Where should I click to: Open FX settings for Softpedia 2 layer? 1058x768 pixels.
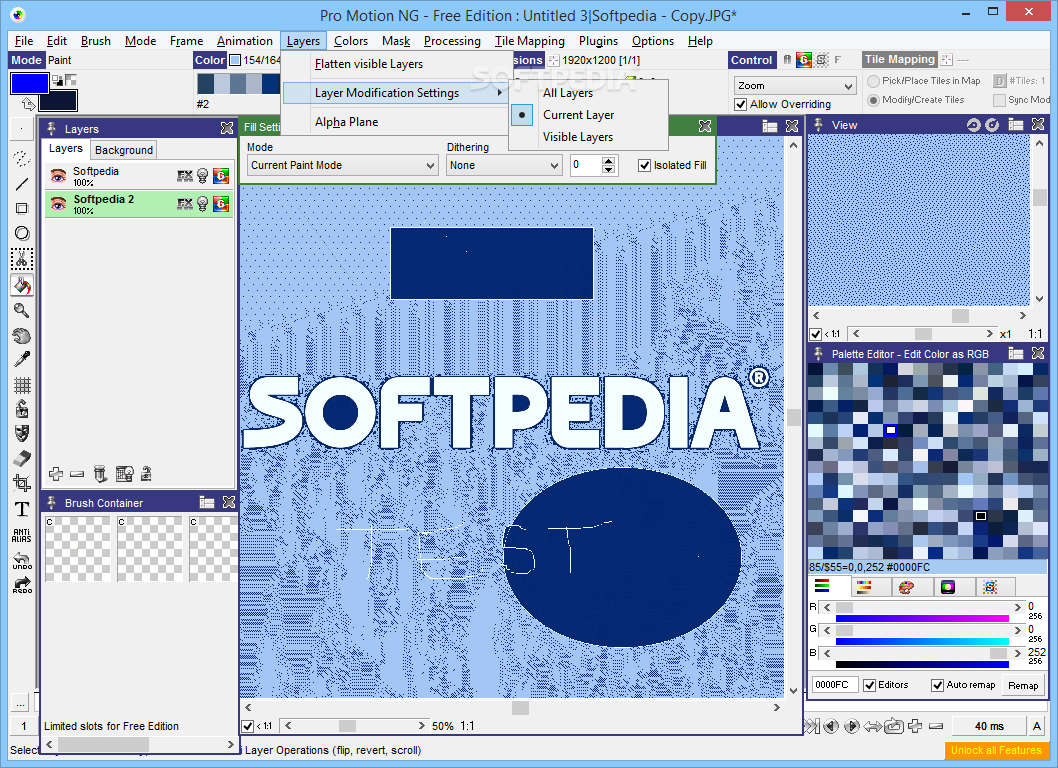pyautogui.click(x=185, y=204)
